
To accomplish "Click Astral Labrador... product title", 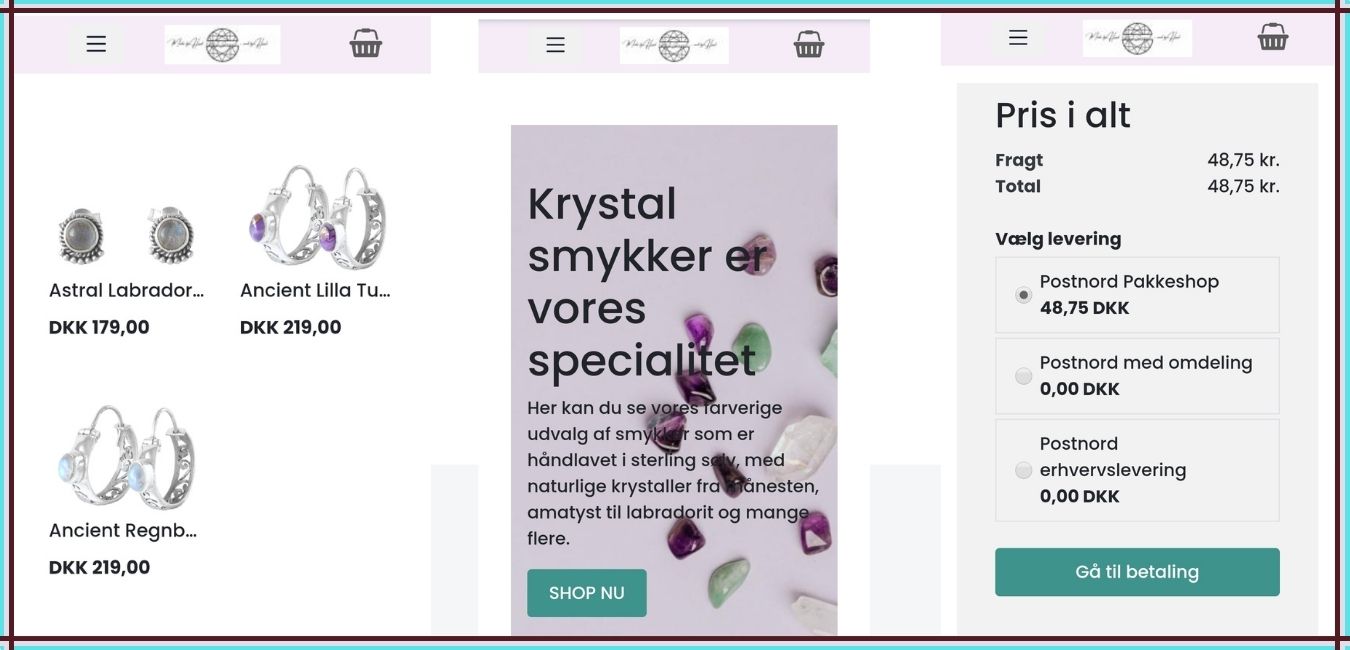I will pos(126,290).
